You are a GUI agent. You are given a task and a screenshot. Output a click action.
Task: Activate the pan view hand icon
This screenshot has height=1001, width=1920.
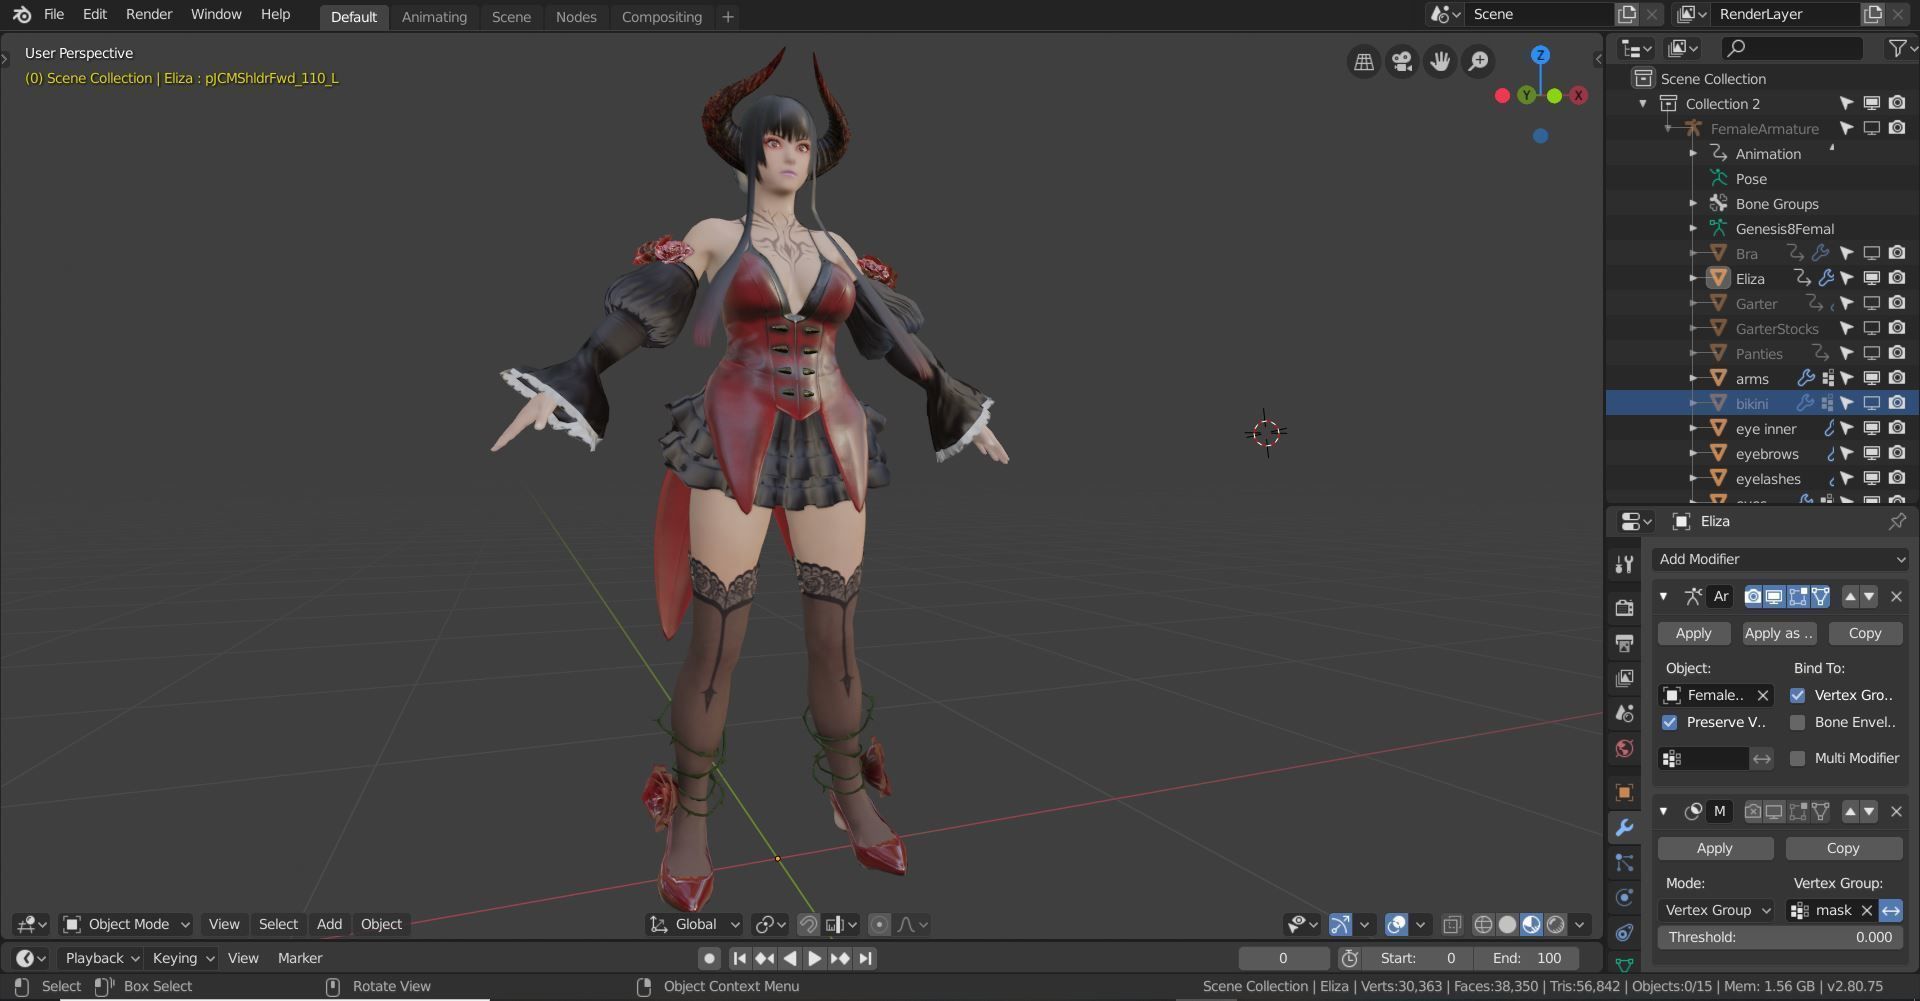point(1440,62)
